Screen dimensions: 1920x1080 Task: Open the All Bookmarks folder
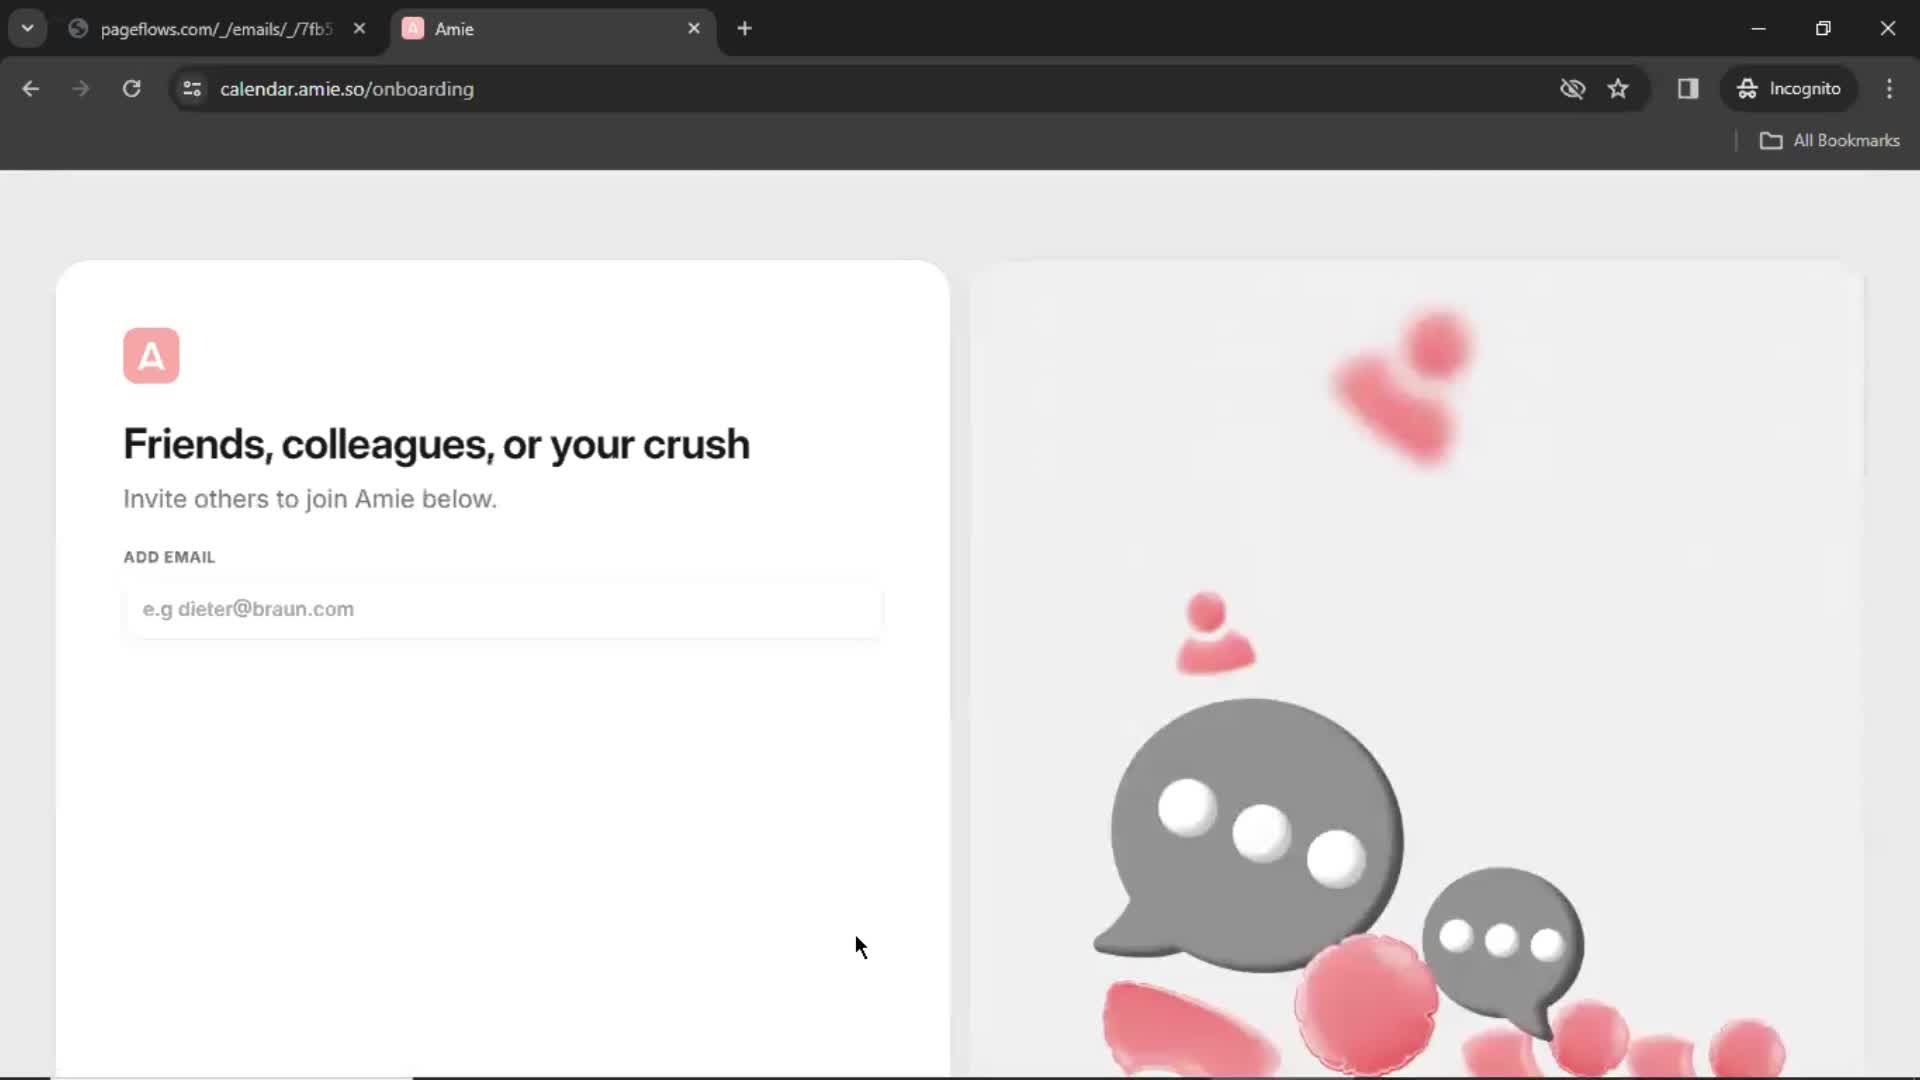pyautogui.click(x=1830, y=140)
